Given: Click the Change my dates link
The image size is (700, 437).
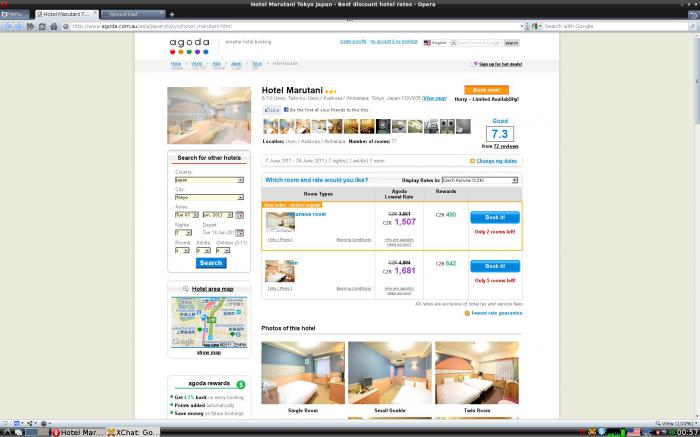Looking at the screenshot, I should (x=496, y=161).
